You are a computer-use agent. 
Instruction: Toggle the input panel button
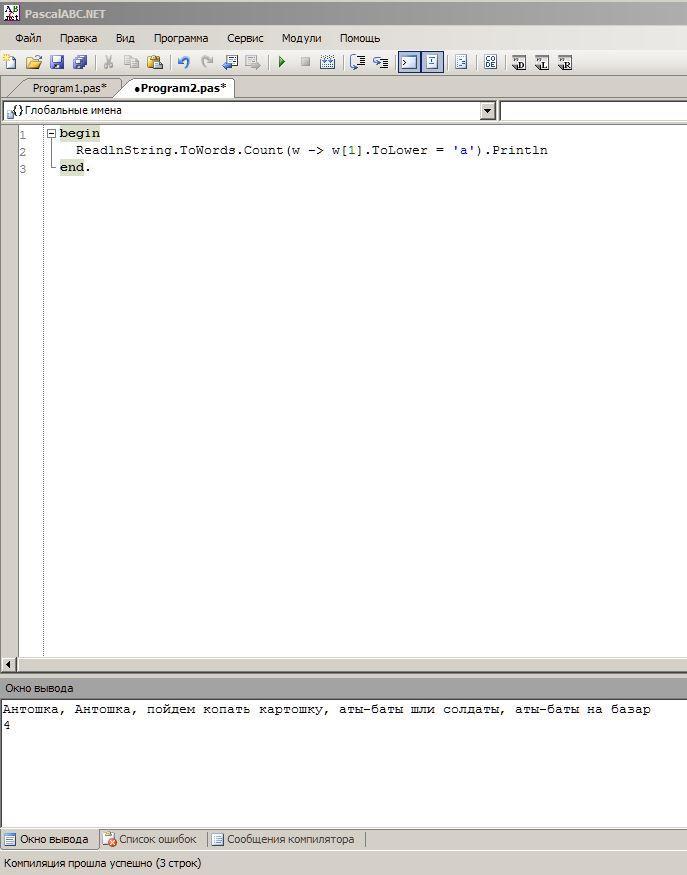tap(432, 62)
